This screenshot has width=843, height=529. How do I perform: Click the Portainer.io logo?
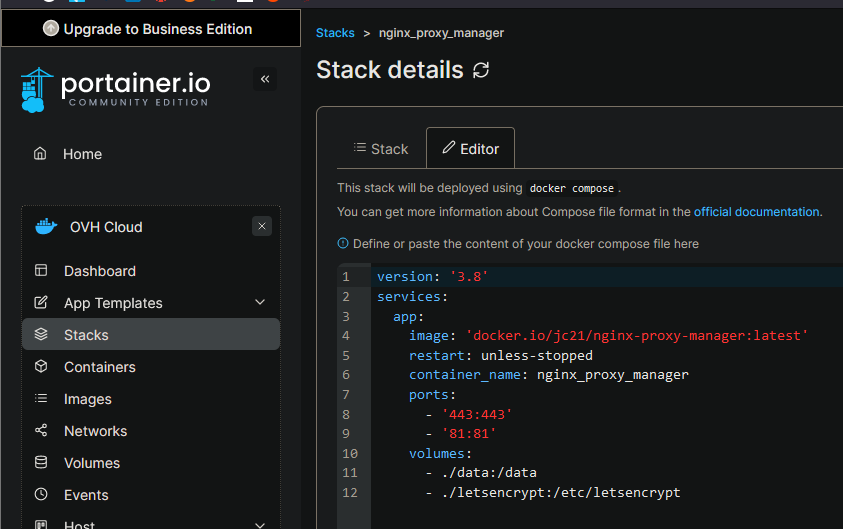[115, 90]
